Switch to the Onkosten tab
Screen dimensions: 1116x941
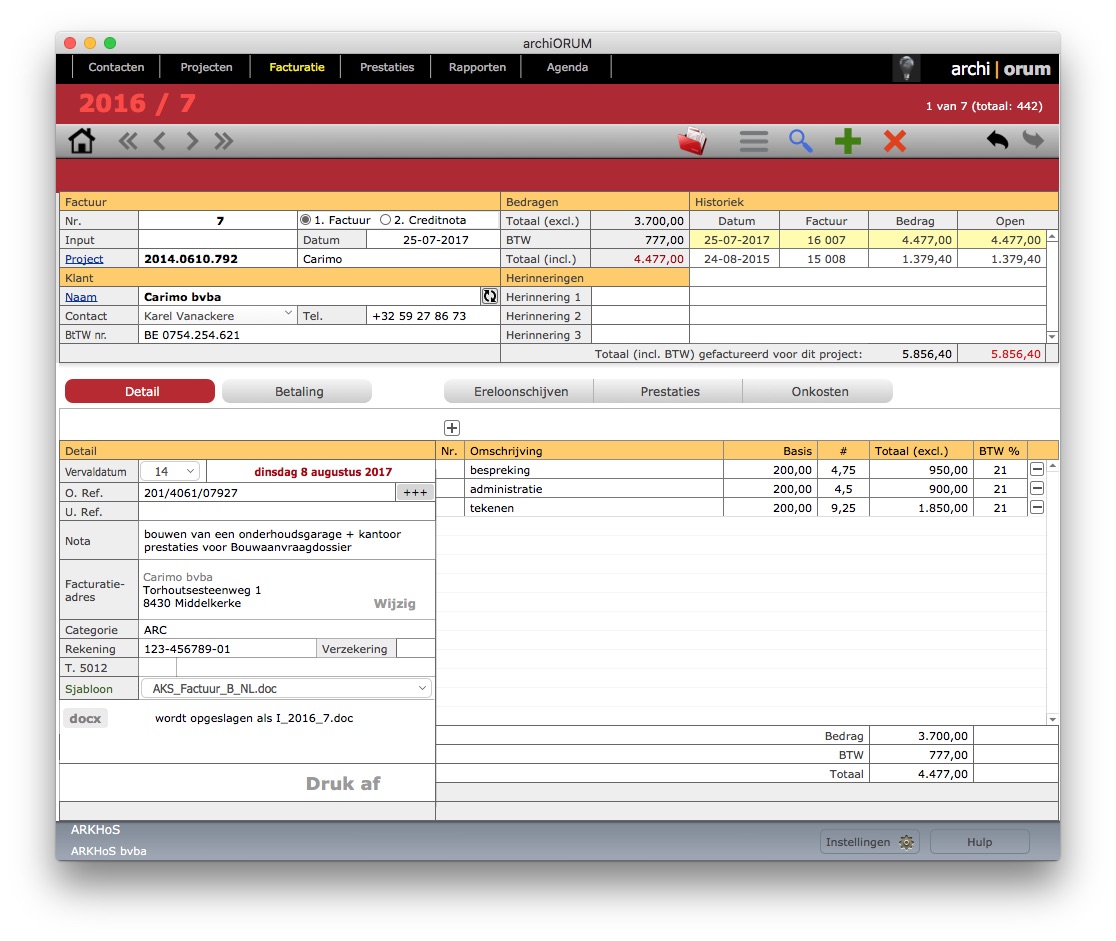tap(818, 391)
